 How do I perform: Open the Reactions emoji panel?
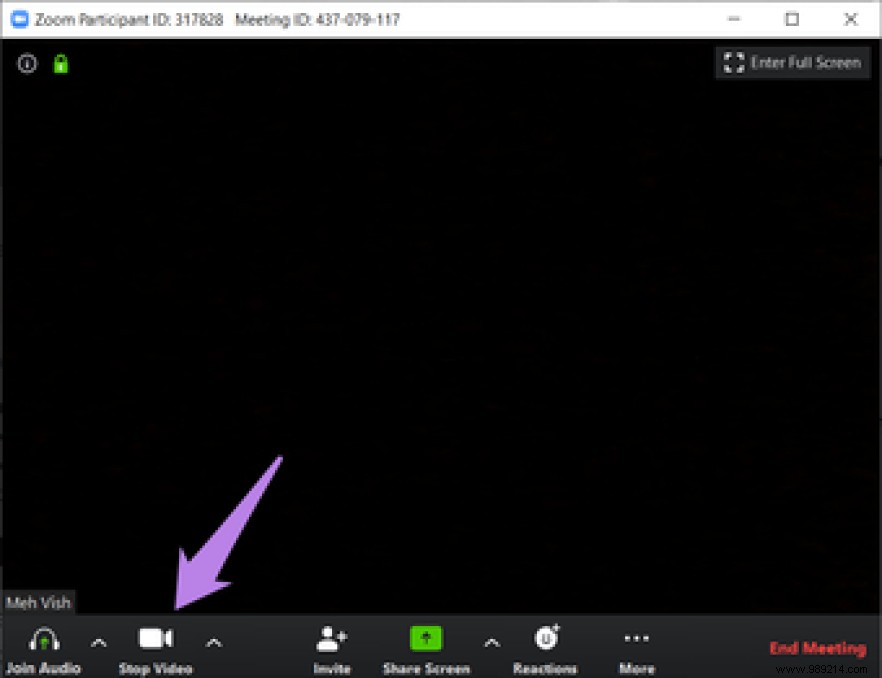tap(546, 637)
